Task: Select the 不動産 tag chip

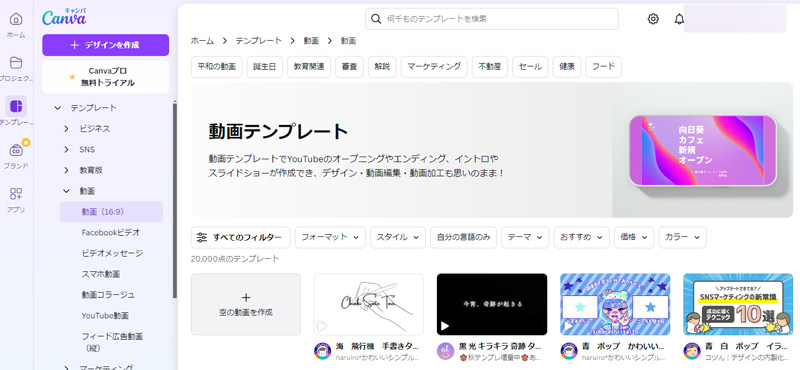Action: coord(490,67)
